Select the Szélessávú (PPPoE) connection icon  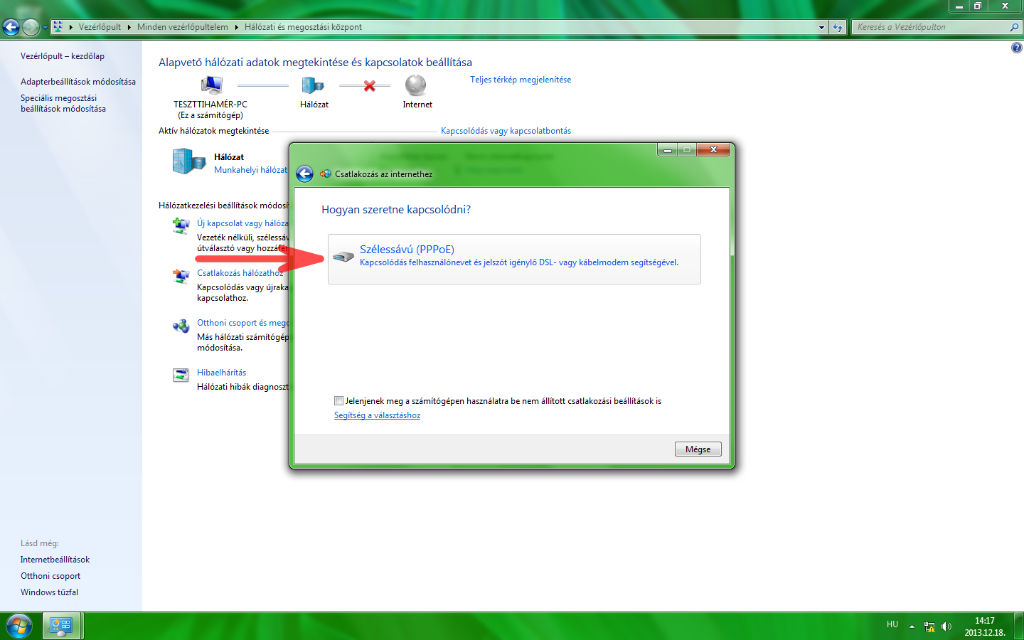pyautogui.click(x=344, y=255)
